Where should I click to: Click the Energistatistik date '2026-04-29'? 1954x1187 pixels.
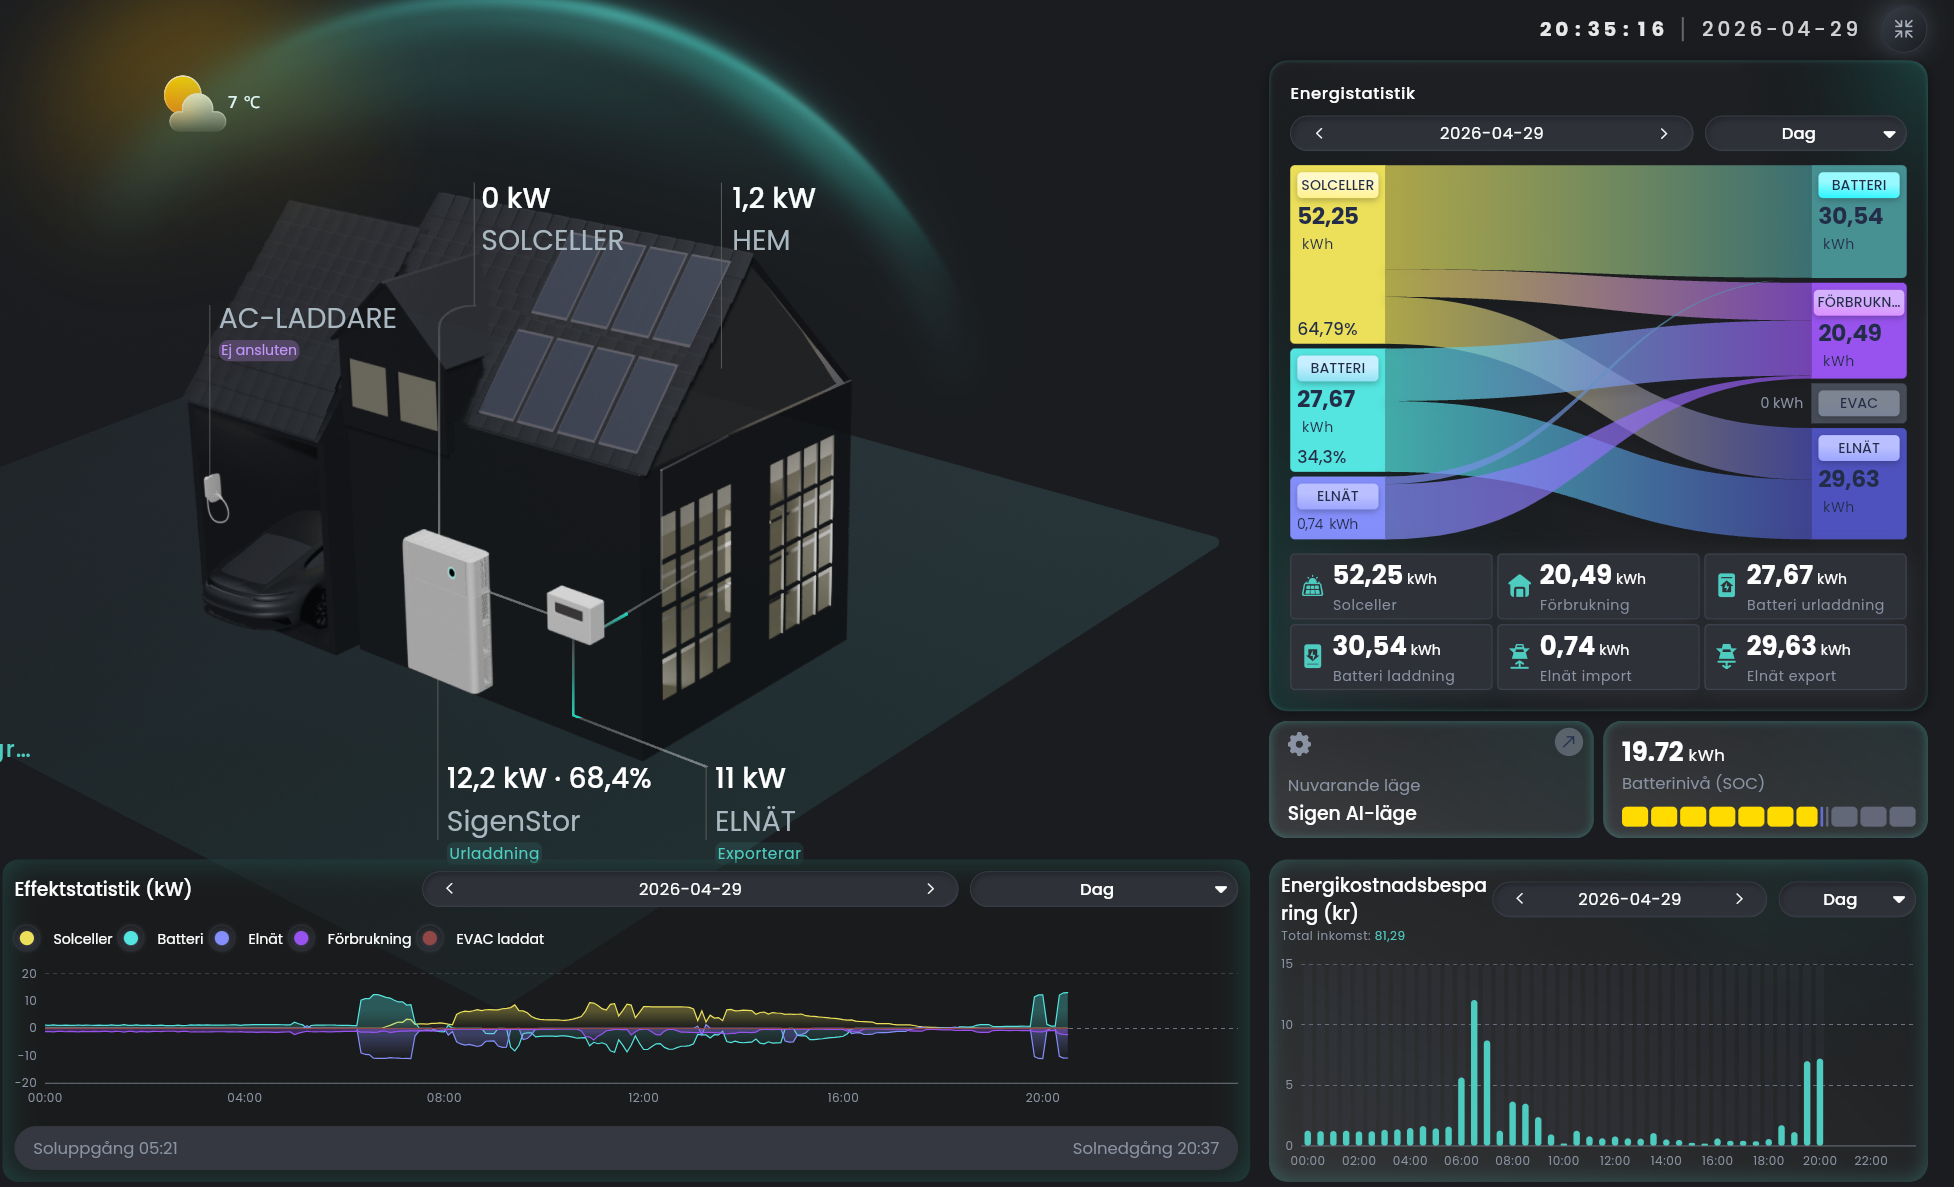1491,133
